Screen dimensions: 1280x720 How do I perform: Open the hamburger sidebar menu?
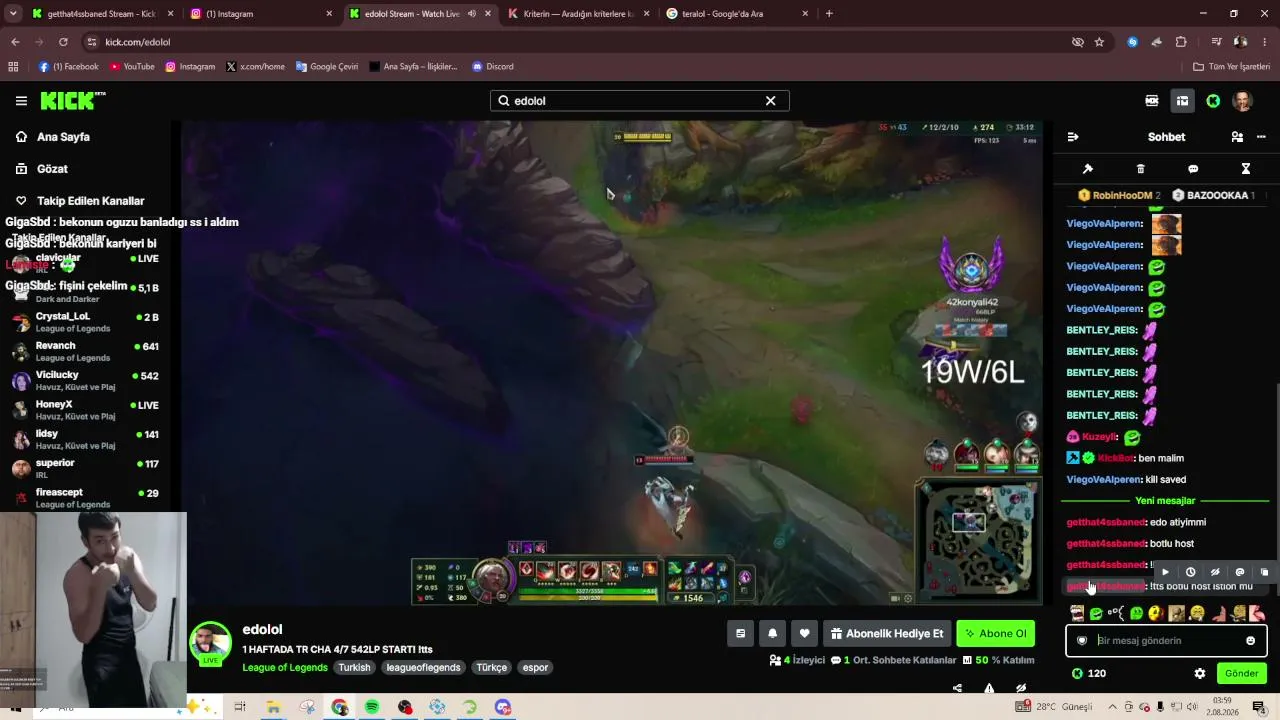[x=21, y=101]
